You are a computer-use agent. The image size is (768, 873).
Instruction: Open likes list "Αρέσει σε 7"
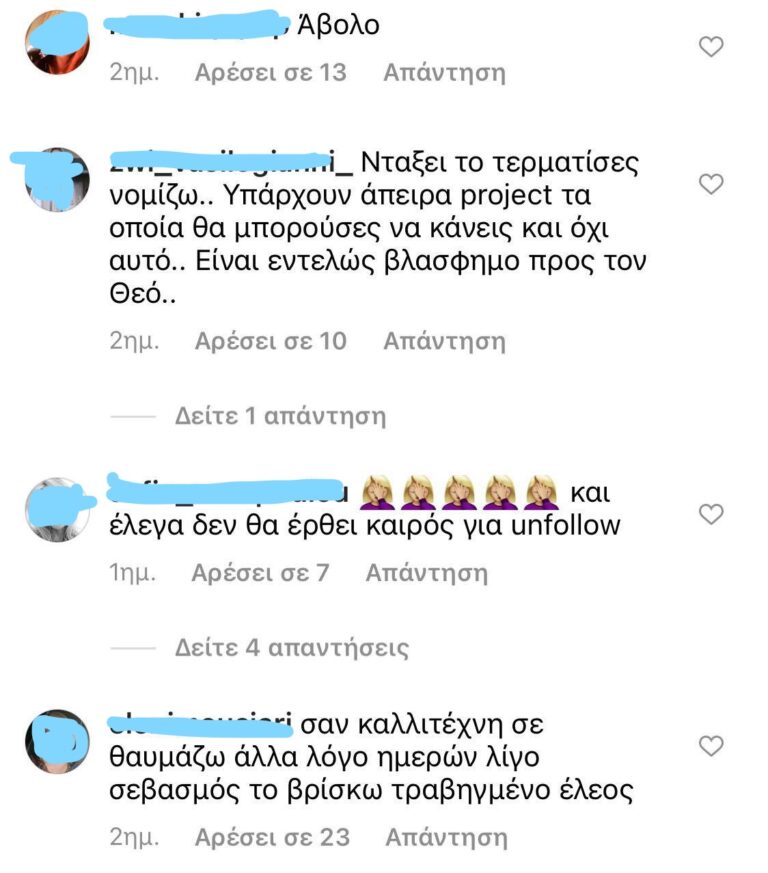[260, 573]
